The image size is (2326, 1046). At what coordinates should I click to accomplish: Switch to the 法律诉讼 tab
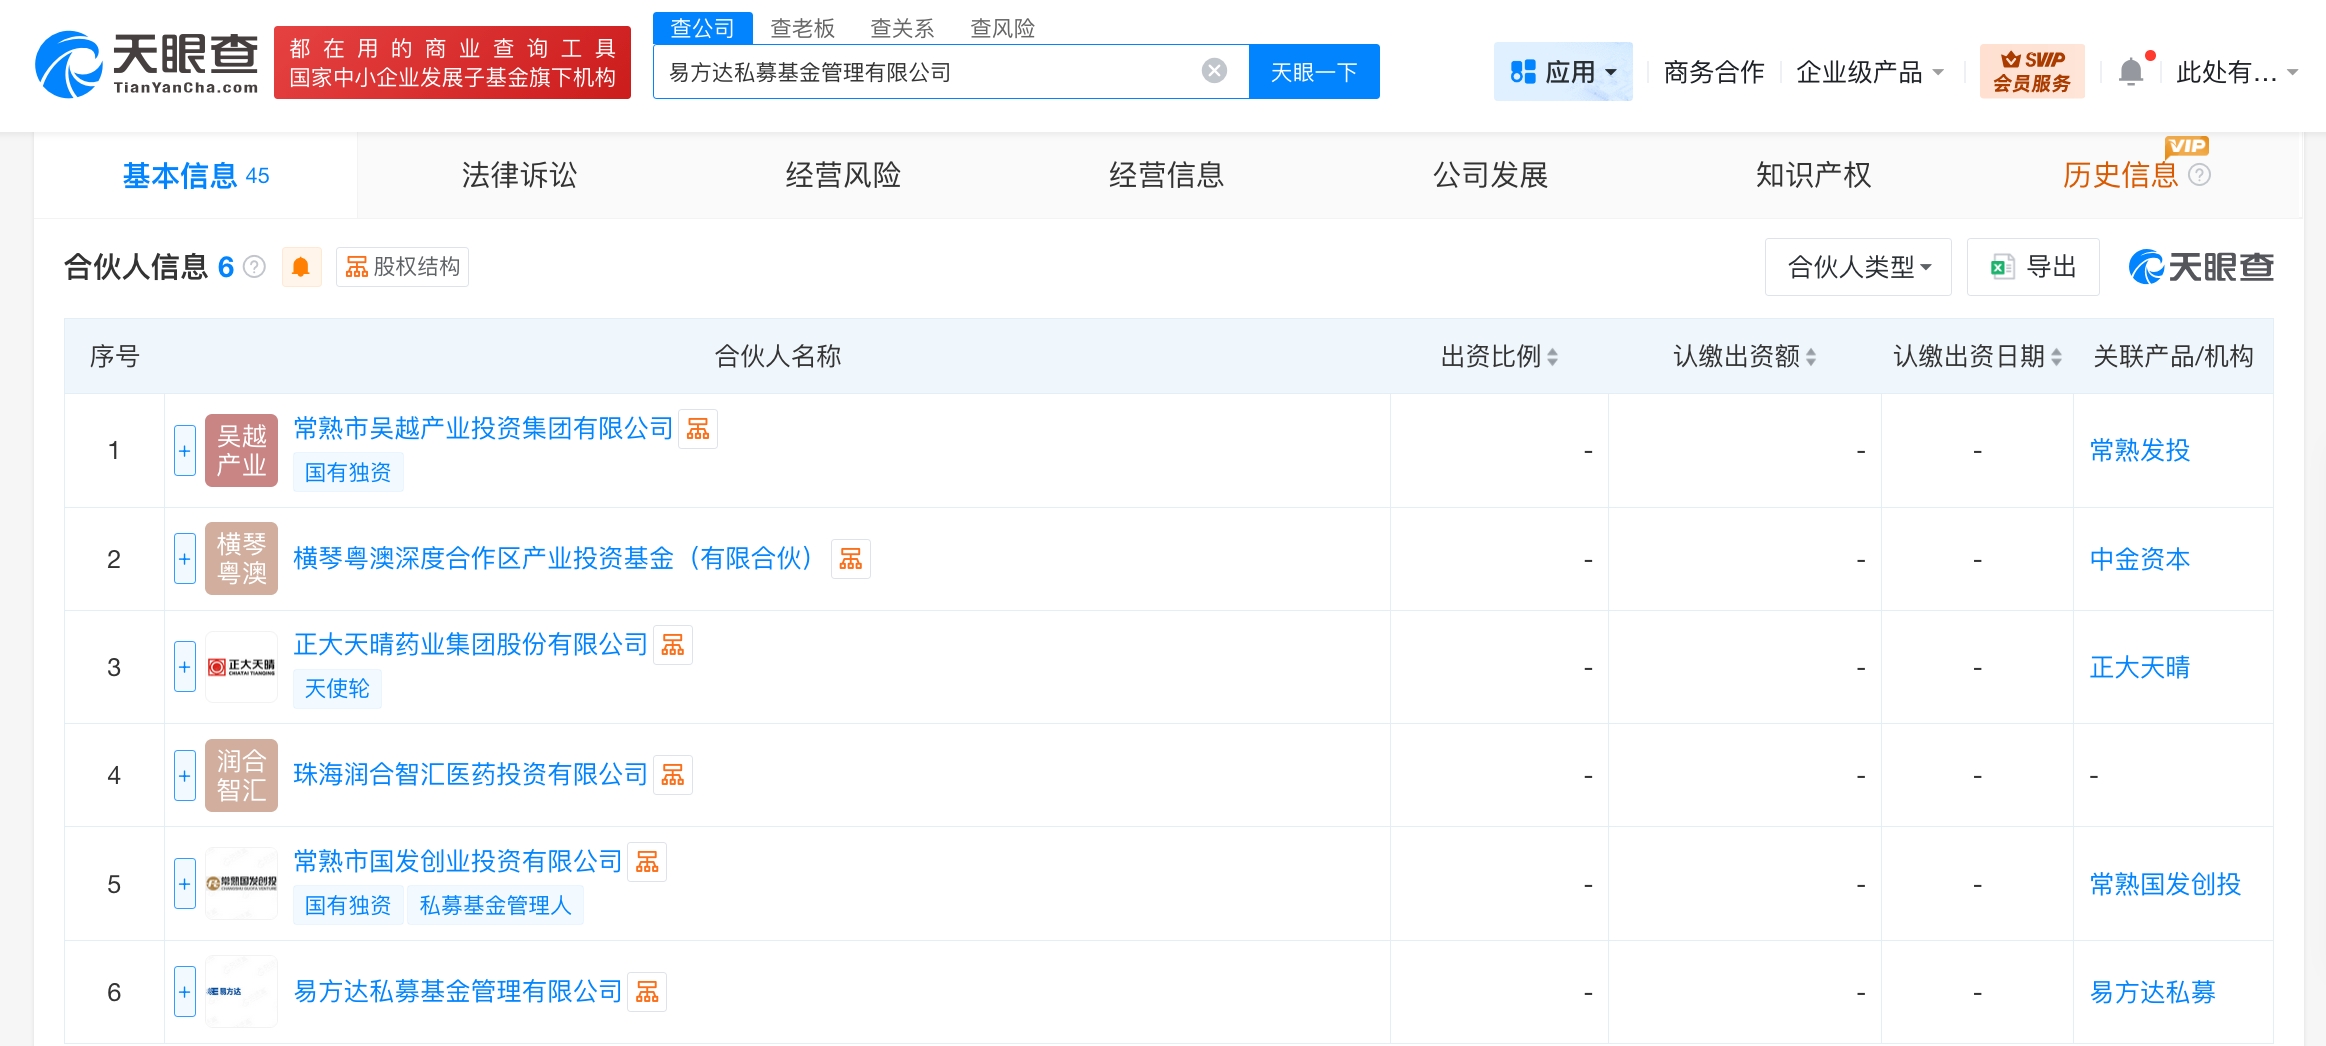(519, 175)
